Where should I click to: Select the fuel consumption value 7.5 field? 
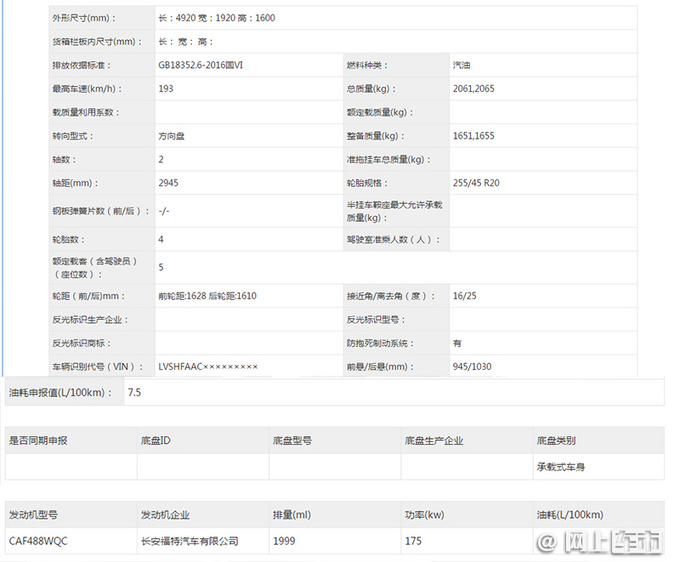click(134, 393)
